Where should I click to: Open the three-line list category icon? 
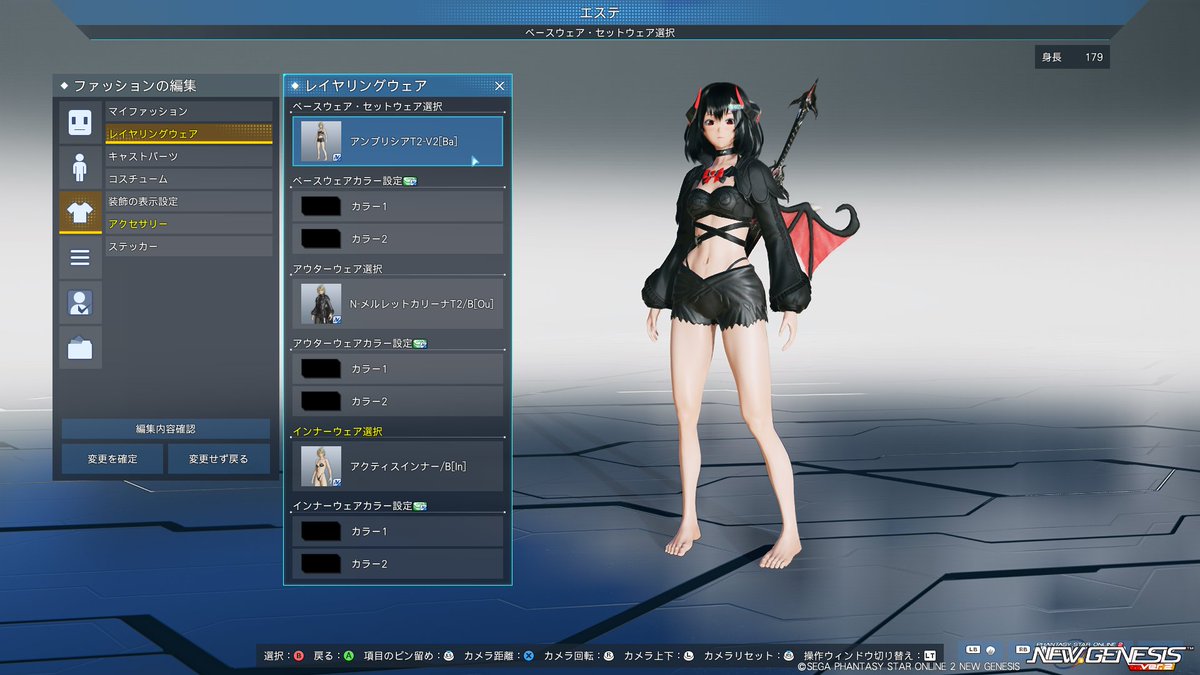click(80, 257)
